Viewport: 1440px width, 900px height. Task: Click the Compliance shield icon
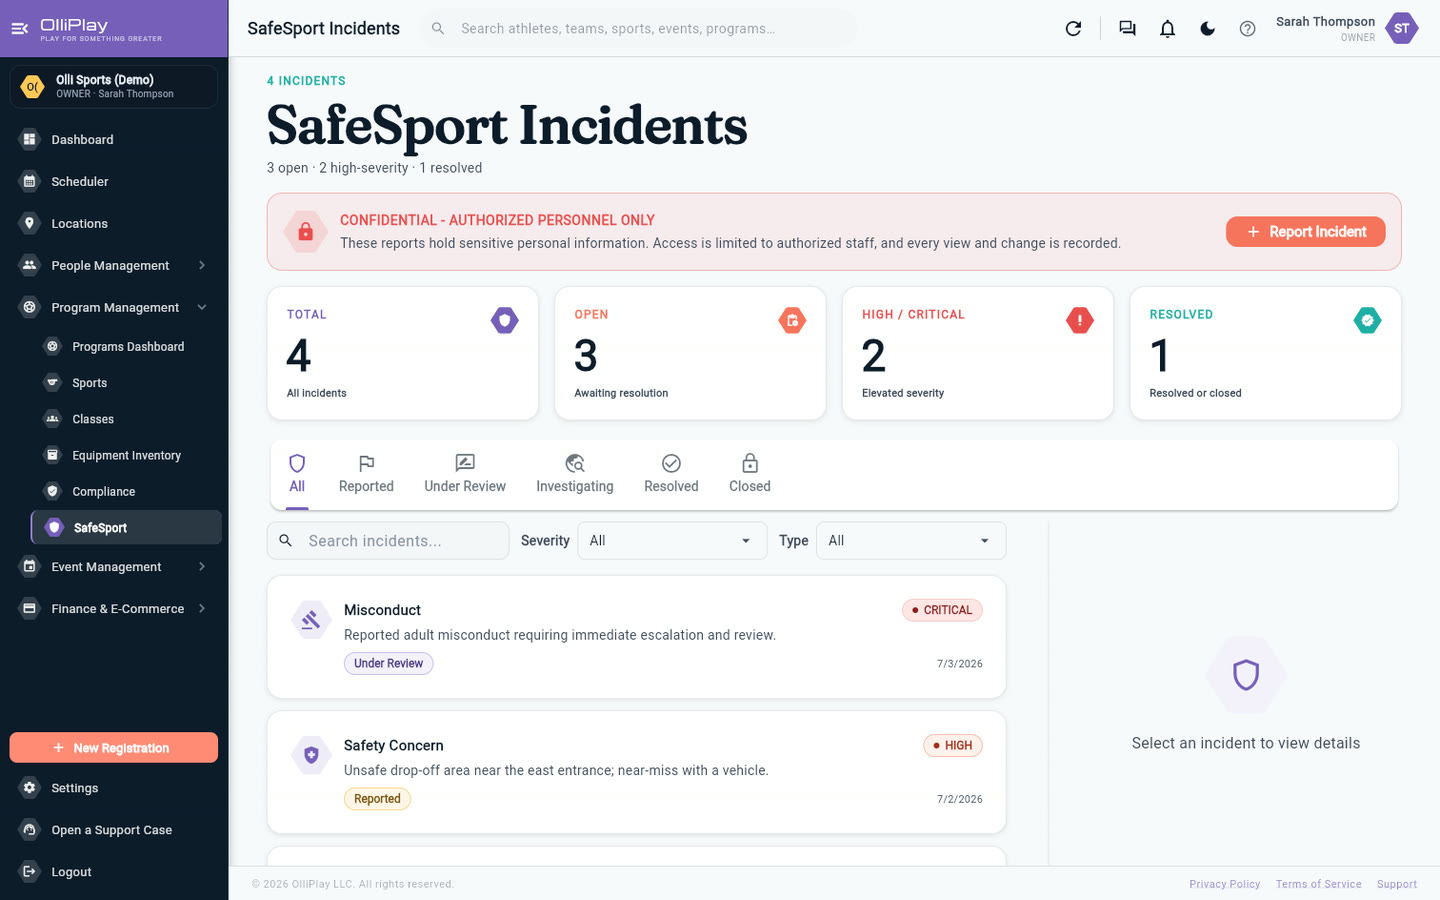(x=52, y=490)
